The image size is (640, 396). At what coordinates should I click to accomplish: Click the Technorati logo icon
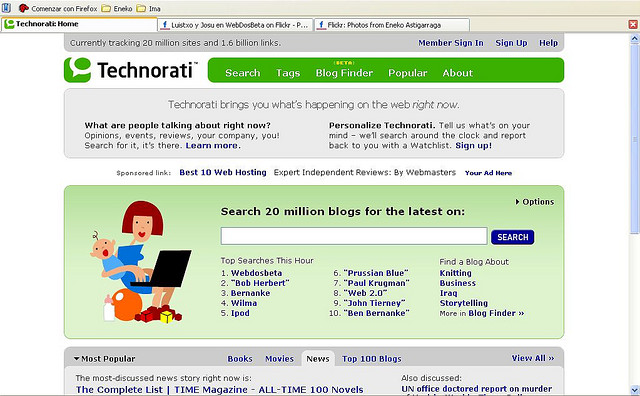point(78,70)
